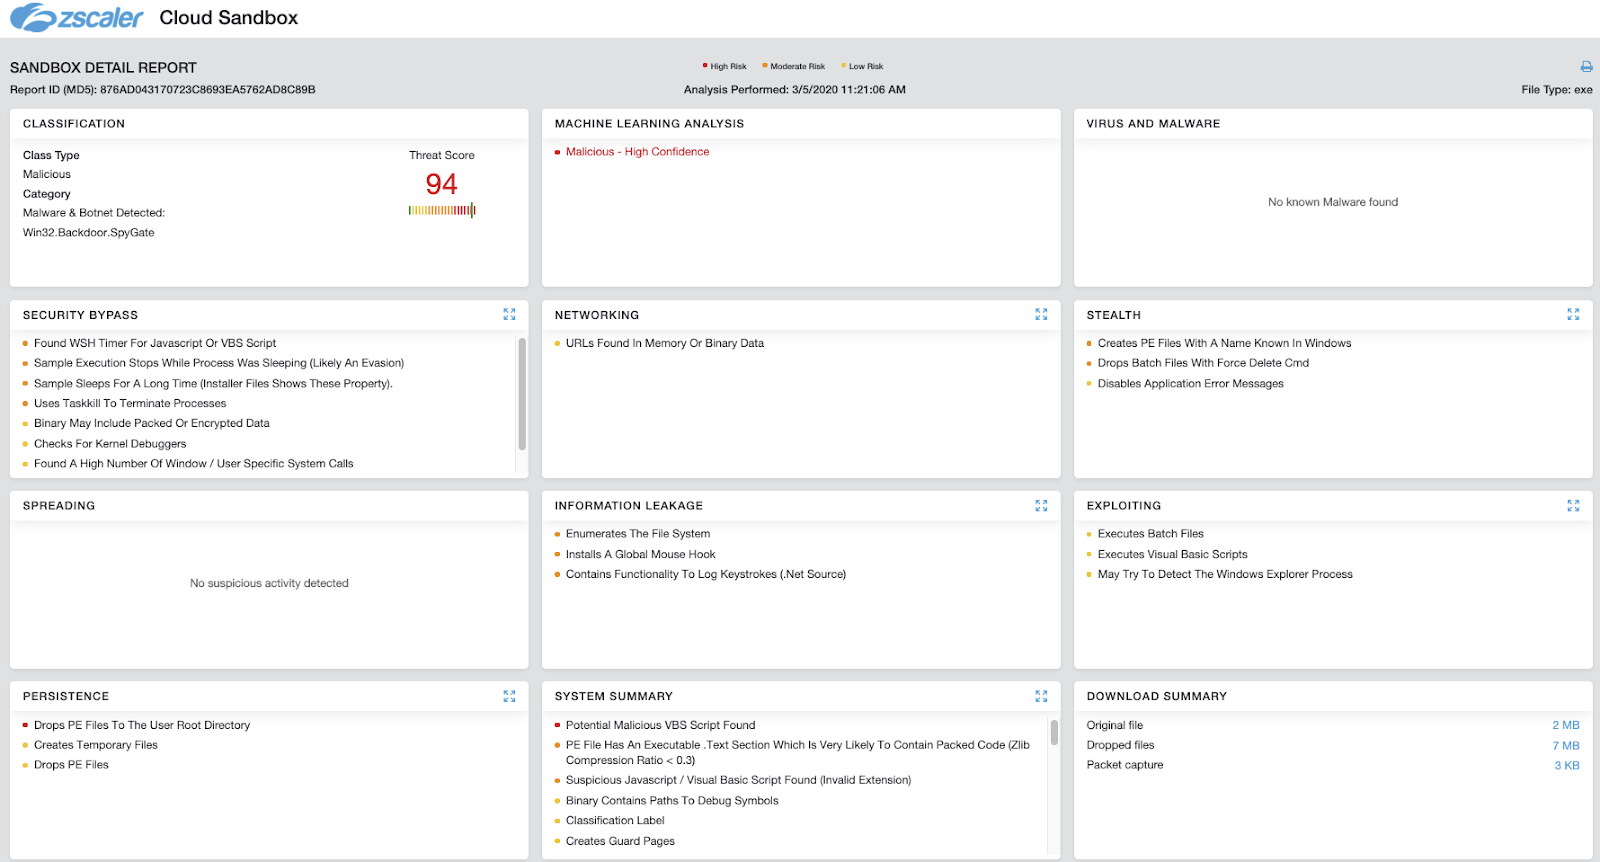1600x862 pixels.
Task: Click "No known Malware found" message
Action: (x=1333, y=202)
